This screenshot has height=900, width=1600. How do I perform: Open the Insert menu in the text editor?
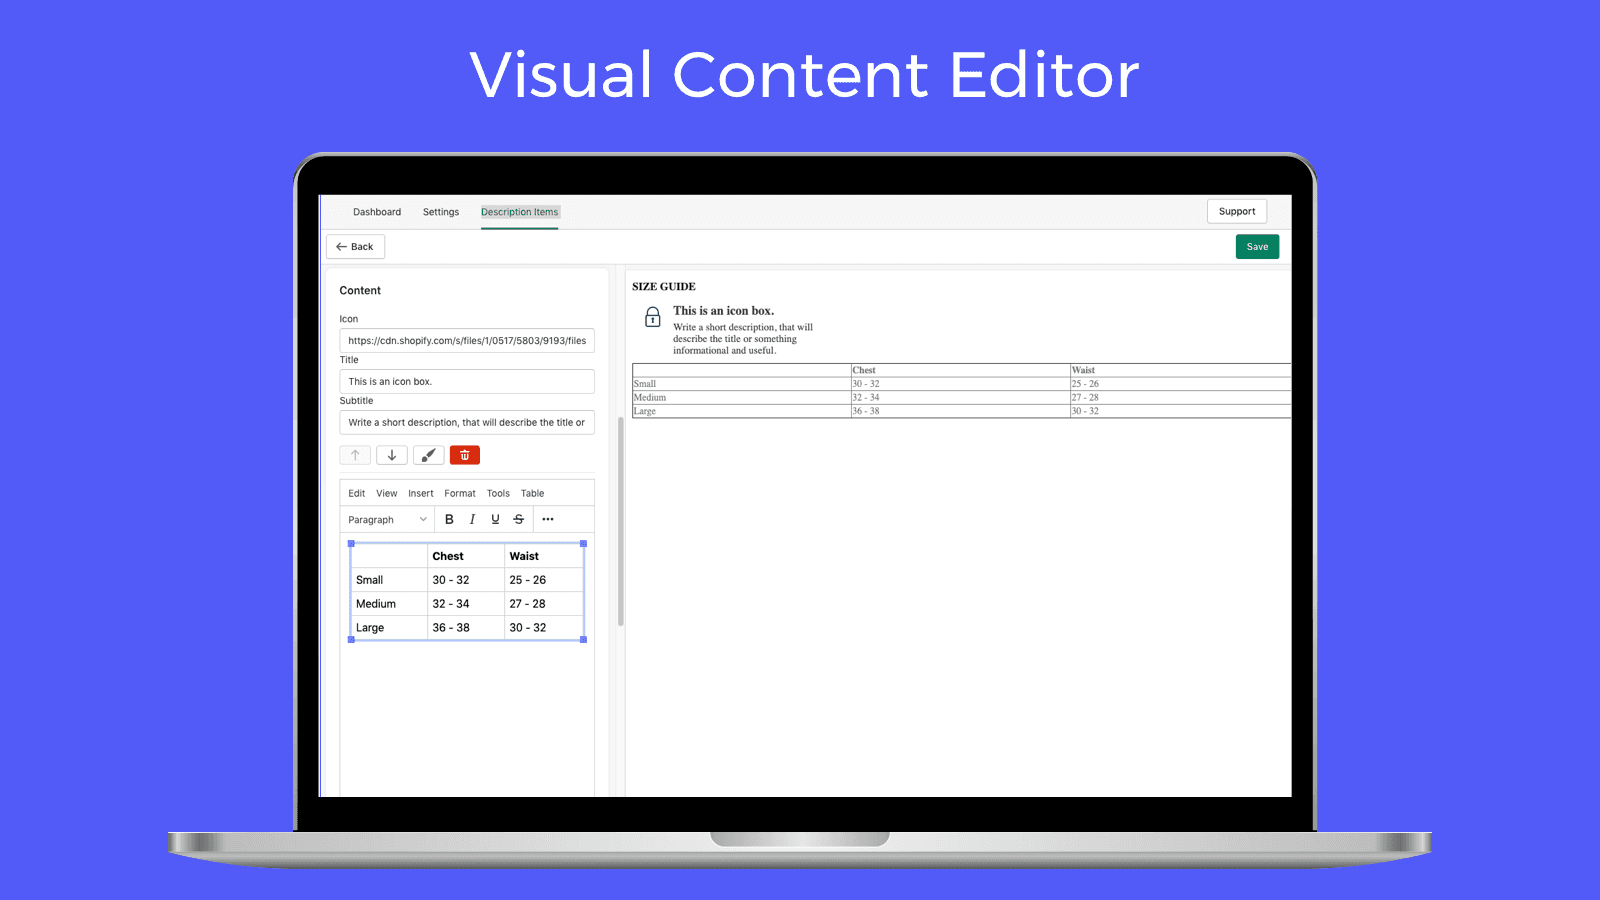[x=420, y=493]
